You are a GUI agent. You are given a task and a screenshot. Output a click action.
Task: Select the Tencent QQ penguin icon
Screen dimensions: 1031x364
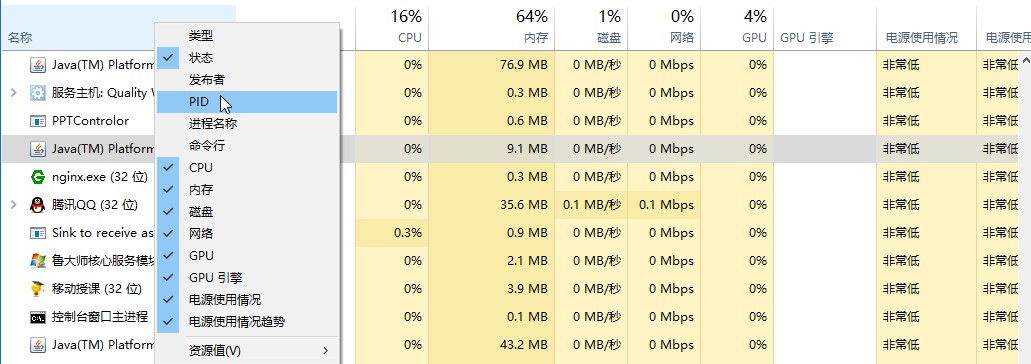37,205
